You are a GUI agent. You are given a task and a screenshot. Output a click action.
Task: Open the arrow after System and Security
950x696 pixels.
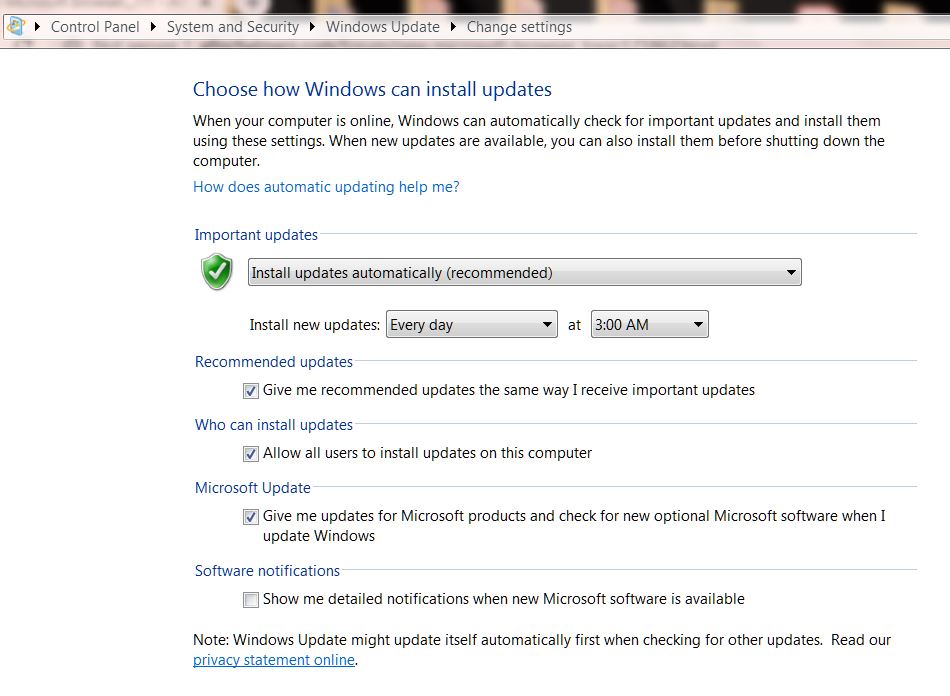[x=312, y=27]
